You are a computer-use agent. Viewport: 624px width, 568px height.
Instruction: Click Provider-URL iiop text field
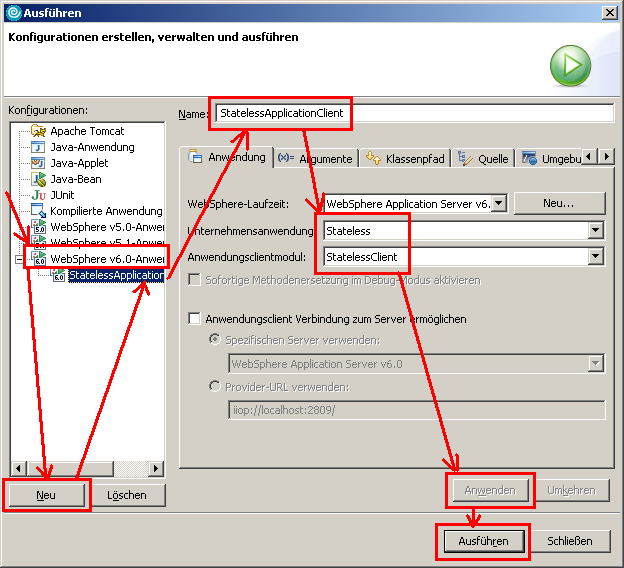click(417, 410)
